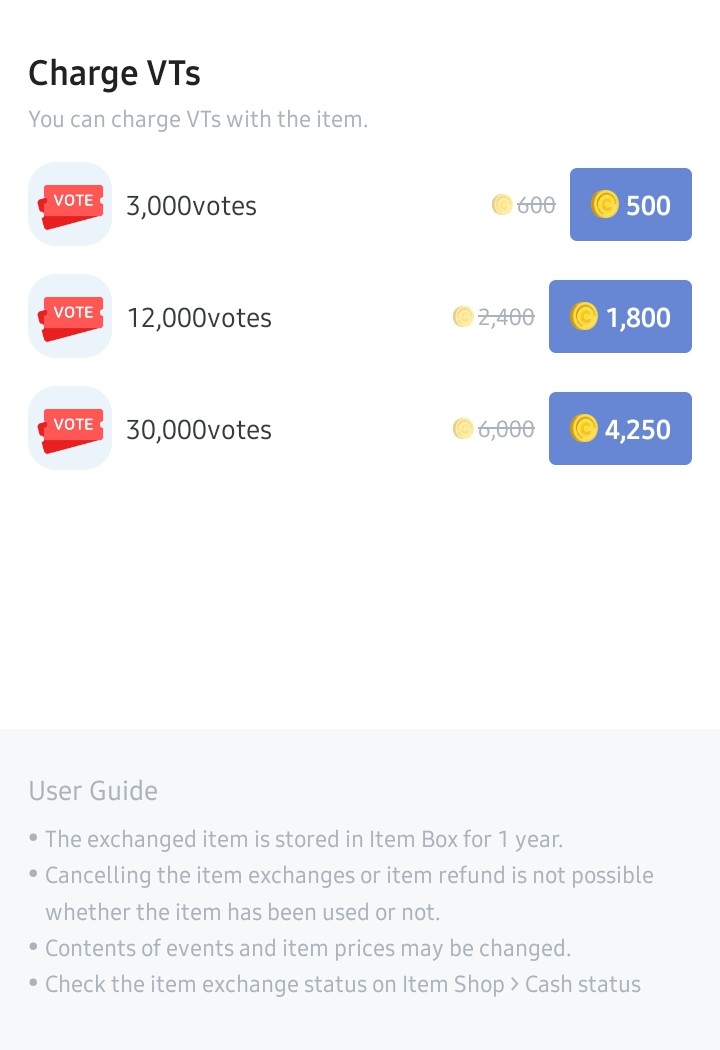Click the Charge VTs heading

(114, 73)
